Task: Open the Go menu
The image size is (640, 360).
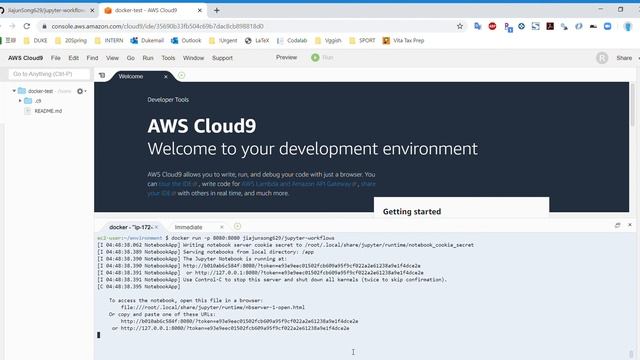Action: point(131,58)
